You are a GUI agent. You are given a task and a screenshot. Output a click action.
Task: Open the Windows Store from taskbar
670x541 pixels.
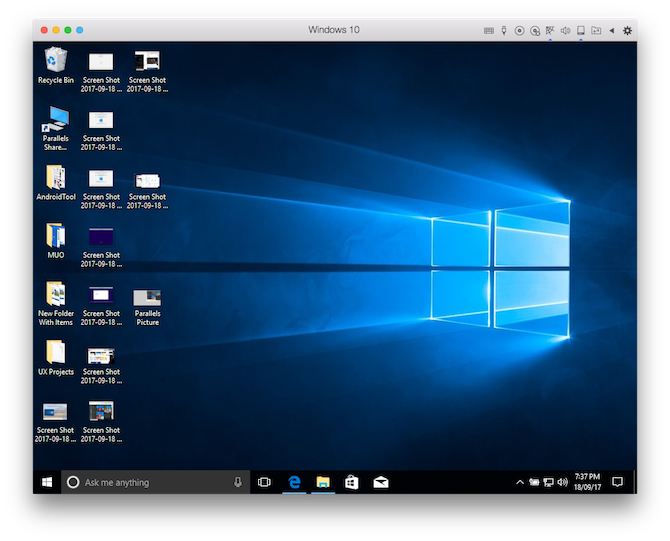click(x=352, y=482)
